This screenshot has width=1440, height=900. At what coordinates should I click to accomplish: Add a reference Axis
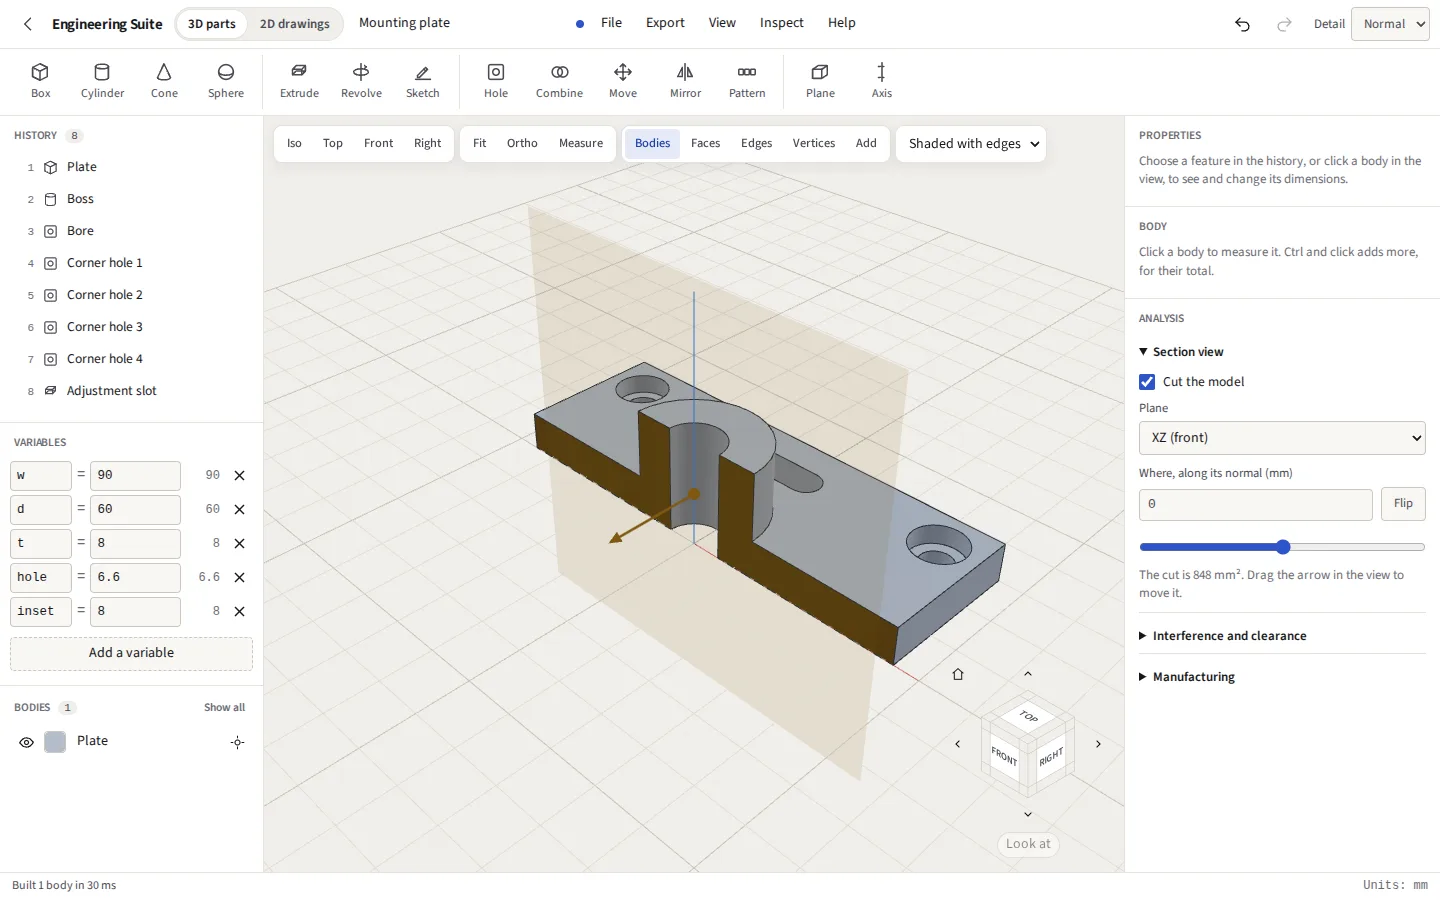pos(881,81)
